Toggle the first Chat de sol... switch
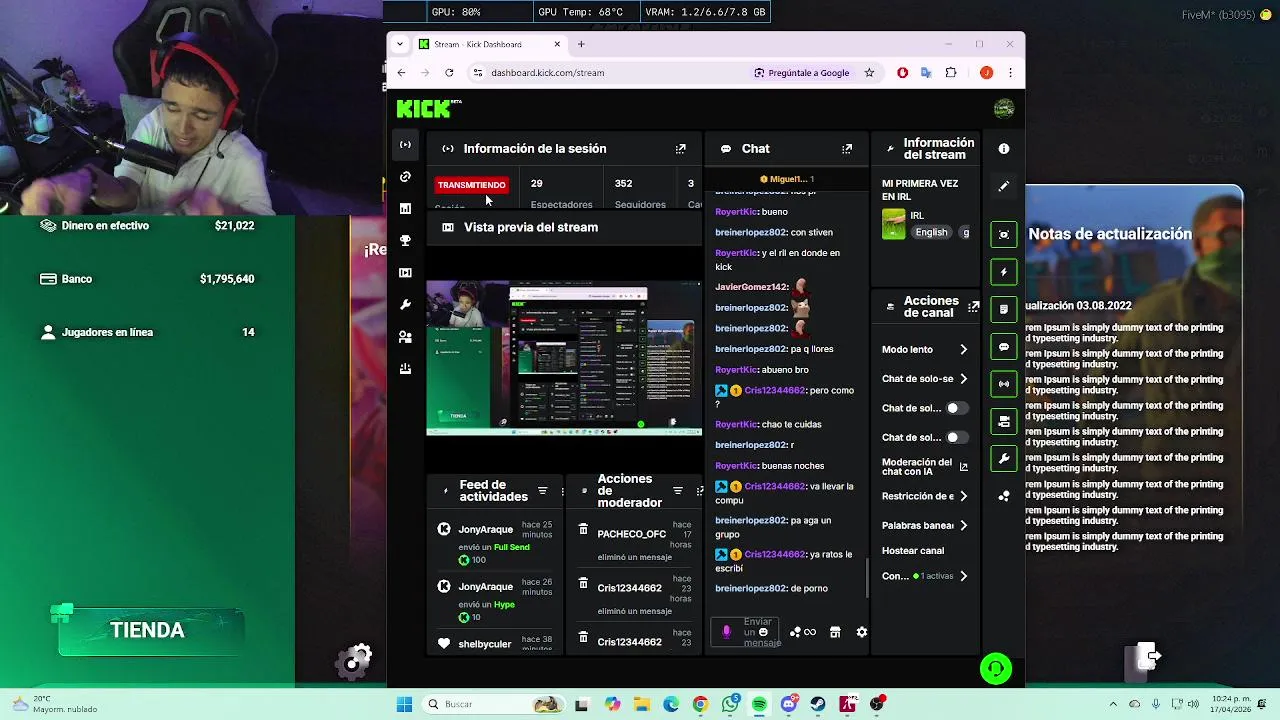This screenshot has height=720, width=1280. coord(956,408)
